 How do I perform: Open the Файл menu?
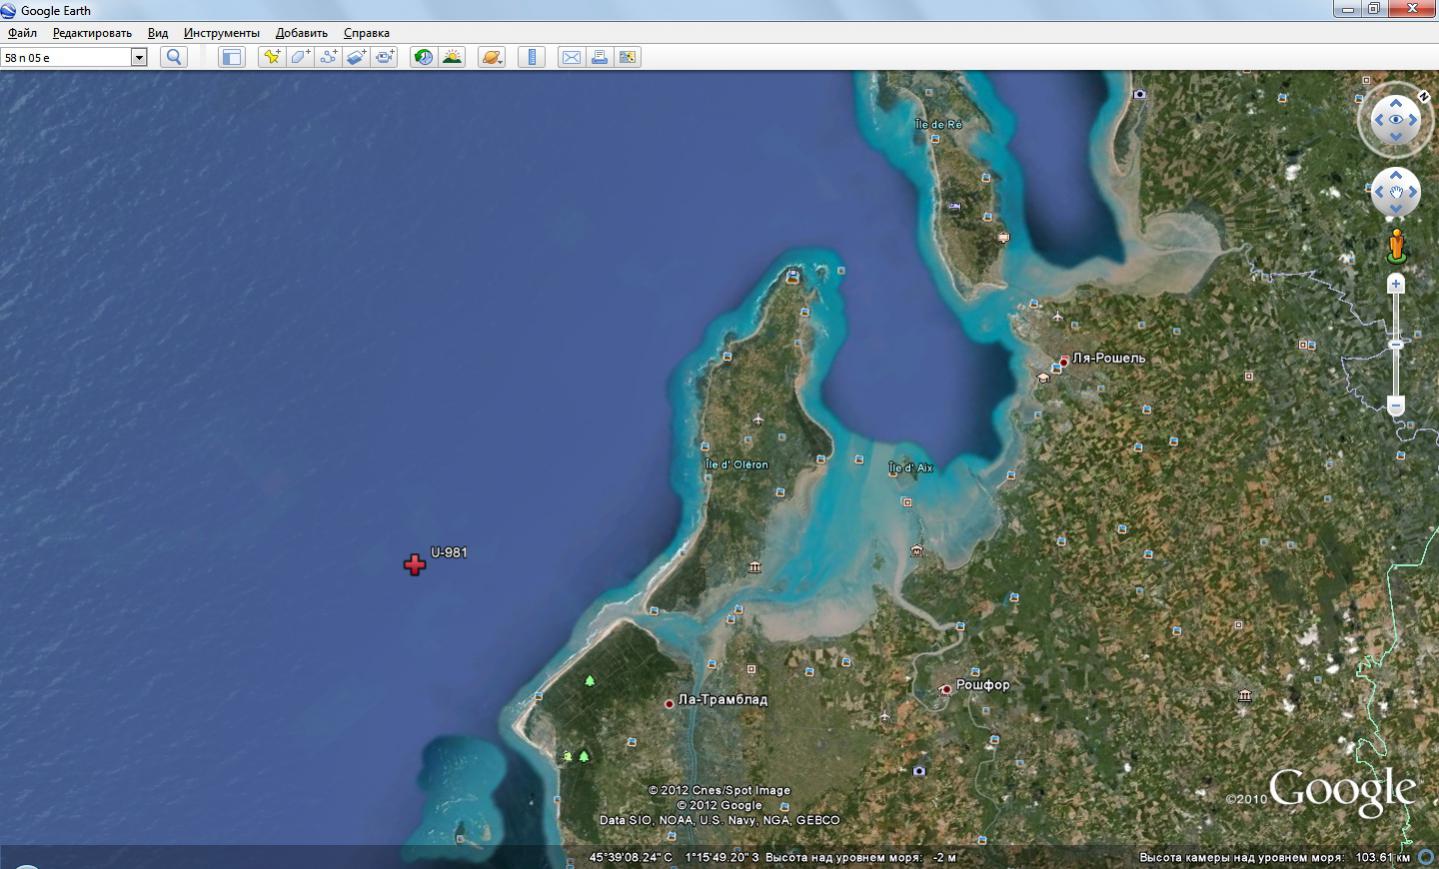(22, 33)
